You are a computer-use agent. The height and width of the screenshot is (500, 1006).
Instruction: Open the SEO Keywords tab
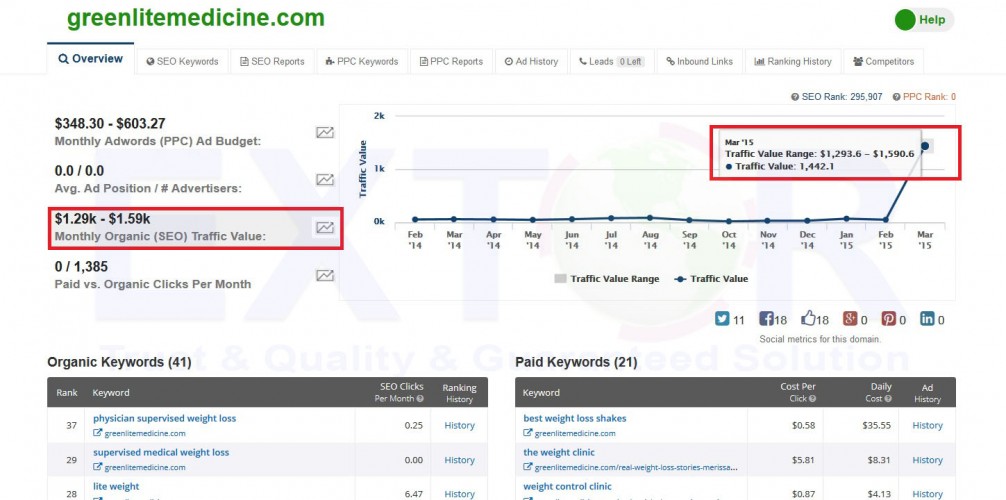click(x=182, y=61)
